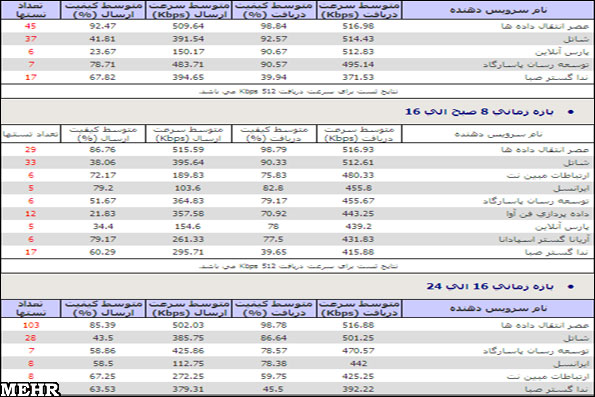Viewport: 595px width, 397px height.
Task: Select the average receive speed (Kbps) header in the top table
Action: (359, 10)
